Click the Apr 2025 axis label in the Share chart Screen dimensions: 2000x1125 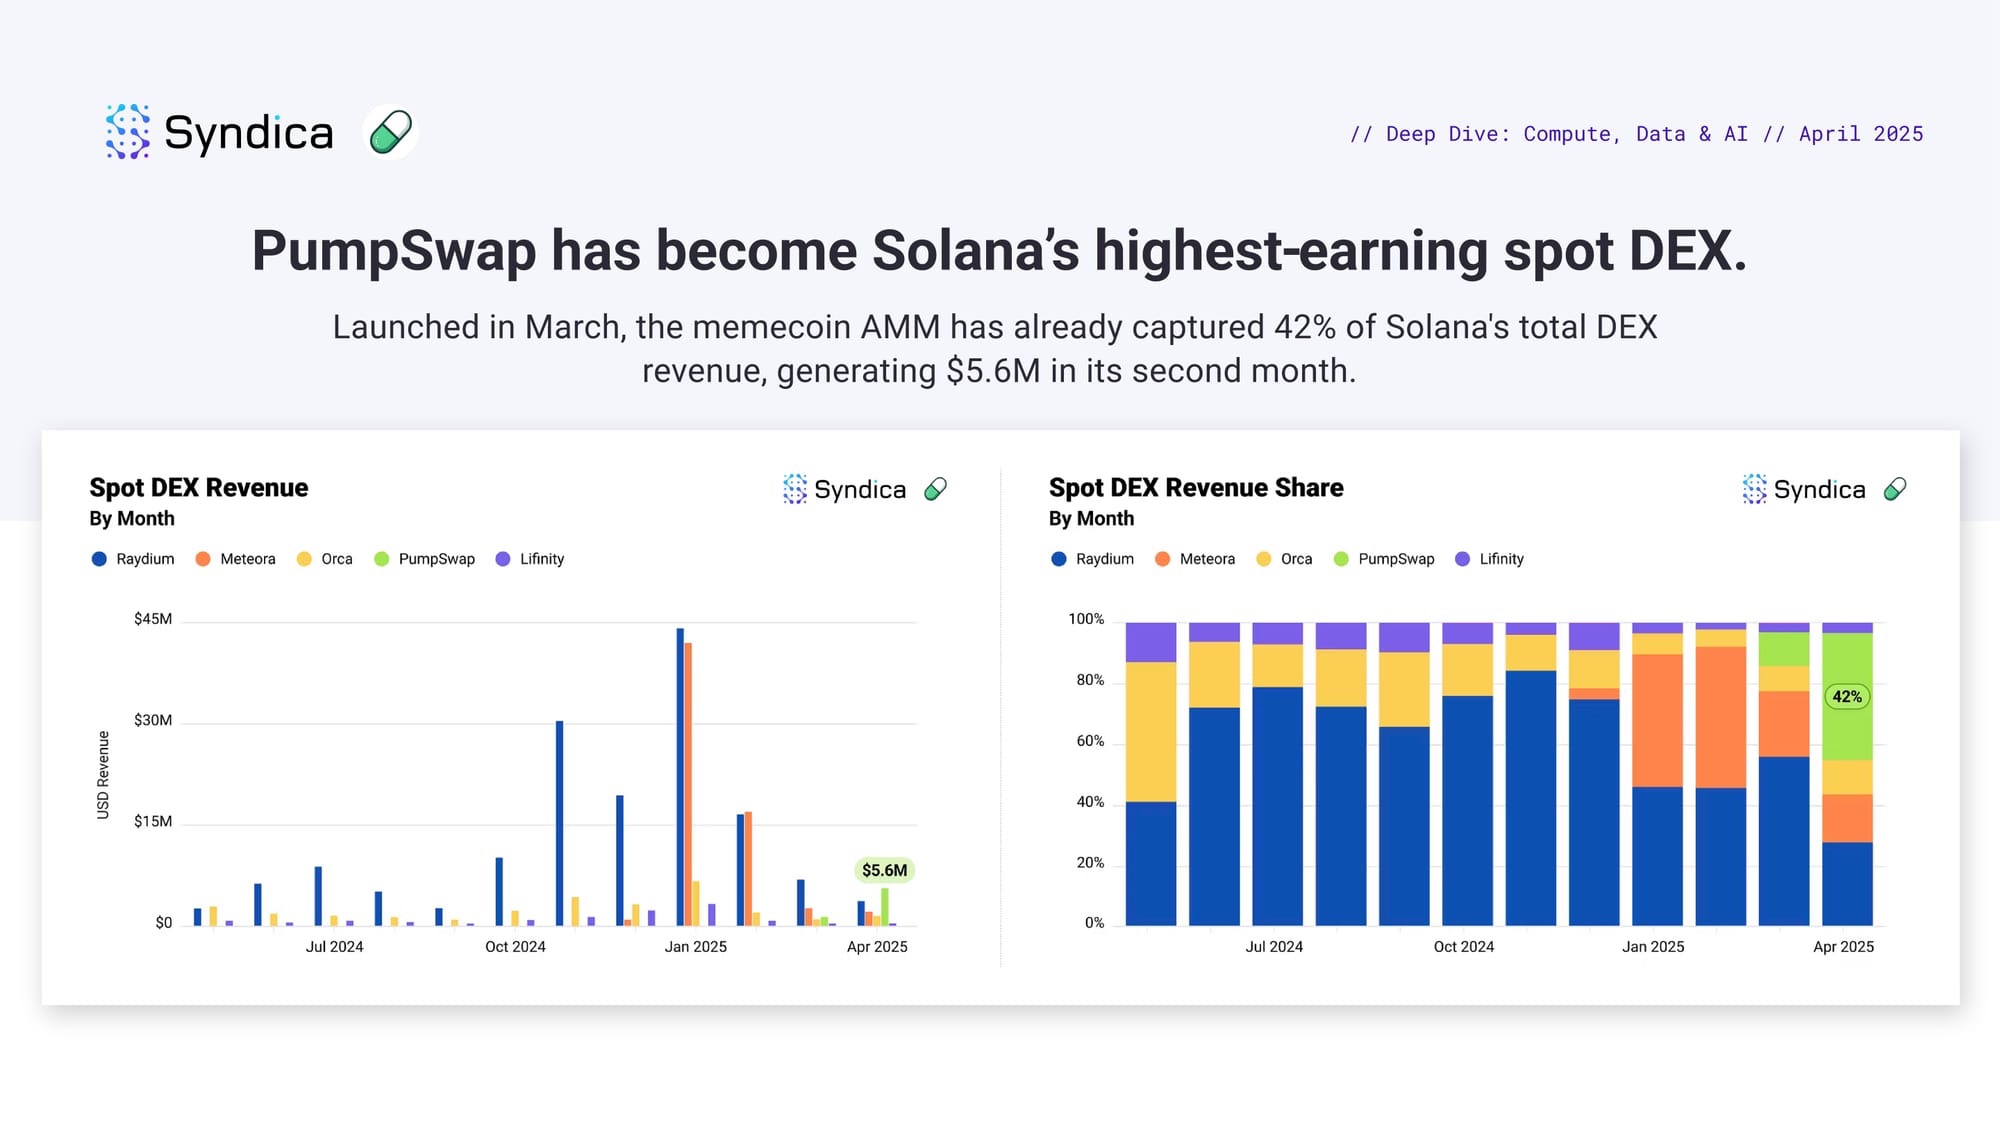tap(1843, 947)
